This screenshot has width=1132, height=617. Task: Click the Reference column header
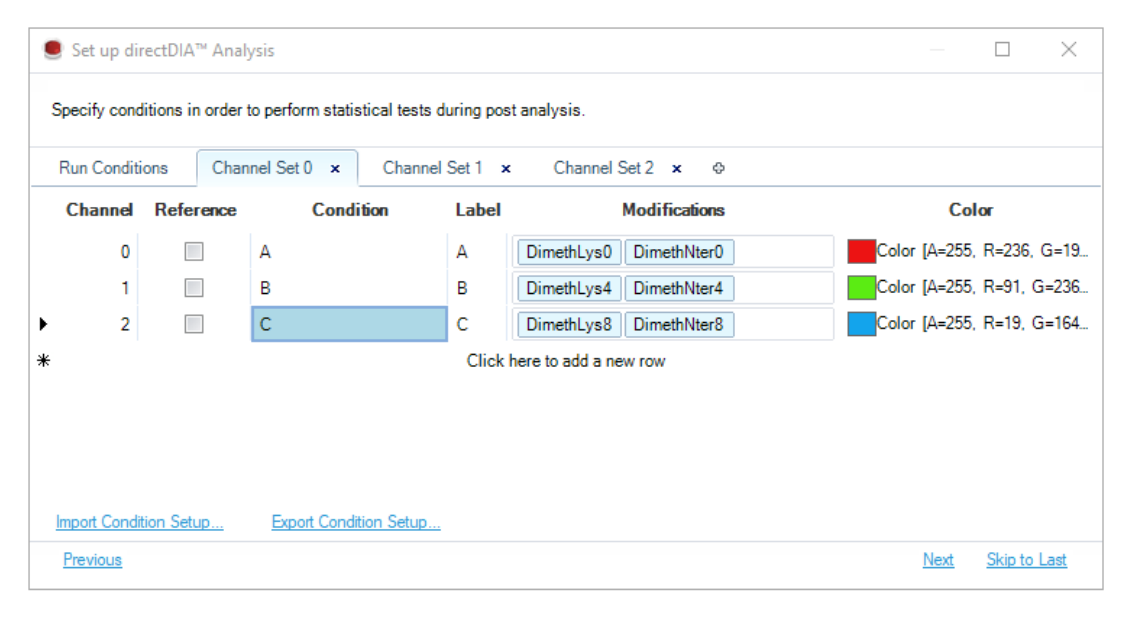[x=196, y=210]
